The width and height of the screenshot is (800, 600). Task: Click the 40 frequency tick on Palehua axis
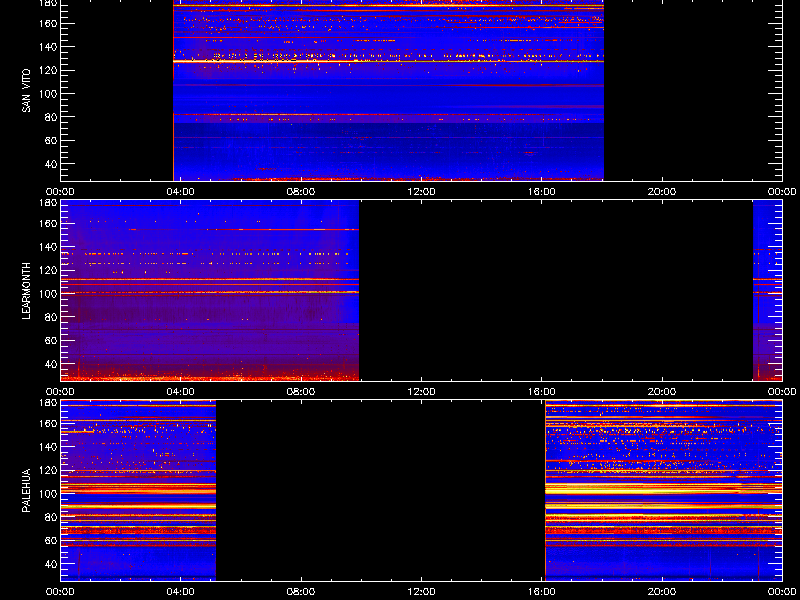(x=52, y=564)
